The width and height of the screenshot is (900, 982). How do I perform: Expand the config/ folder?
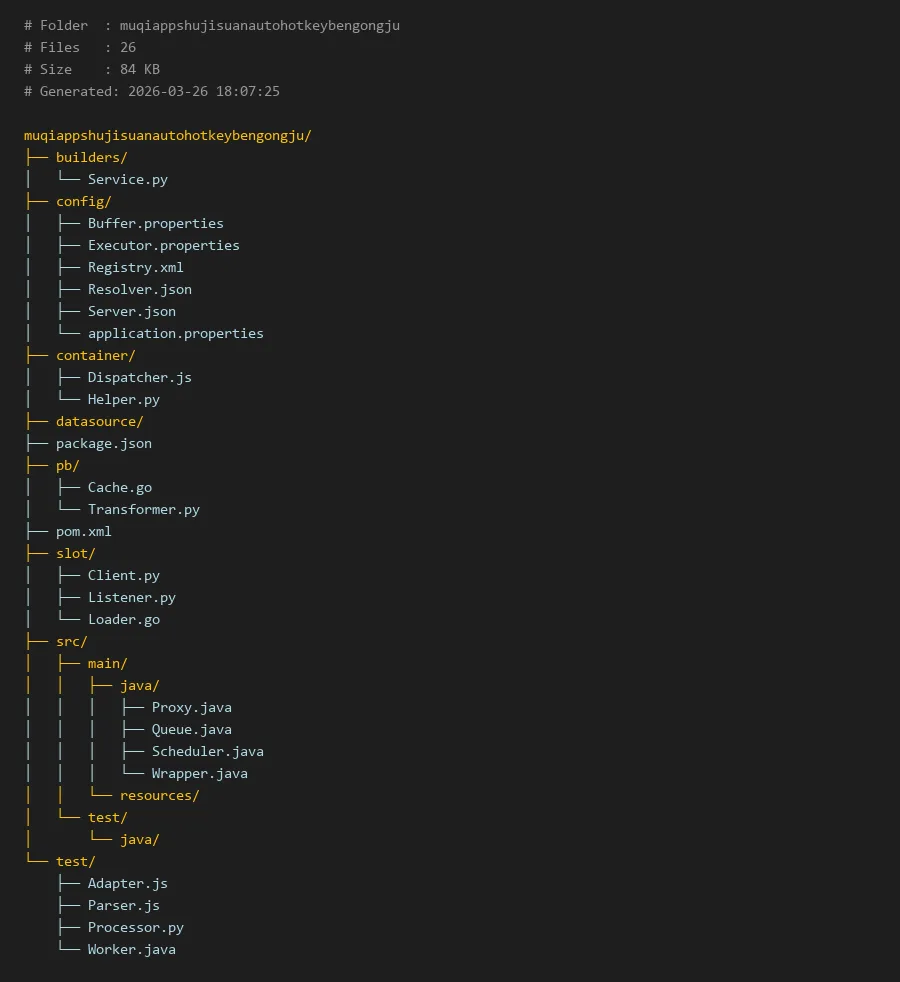coord(83,201)
